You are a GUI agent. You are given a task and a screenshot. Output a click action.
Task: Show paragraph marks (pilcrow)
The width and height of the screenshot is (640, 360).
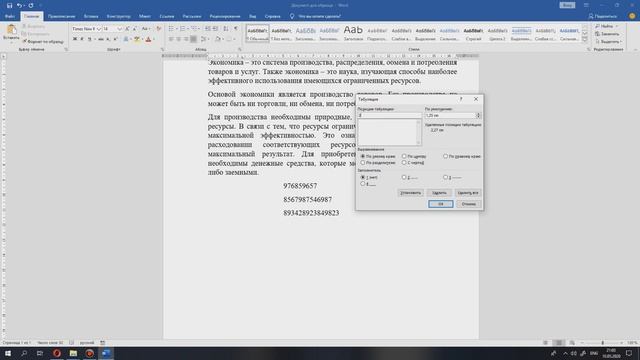[236, 29]
